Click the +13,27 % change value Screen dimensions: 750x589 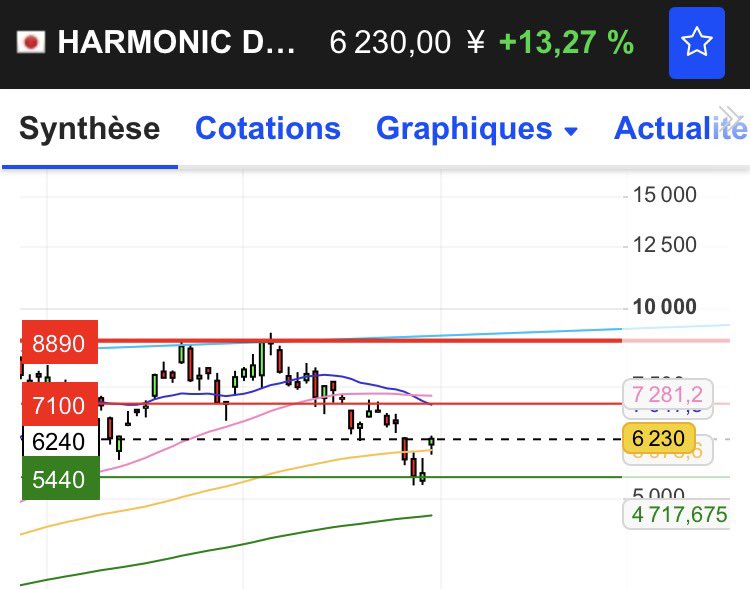click(x=566, y=42)
